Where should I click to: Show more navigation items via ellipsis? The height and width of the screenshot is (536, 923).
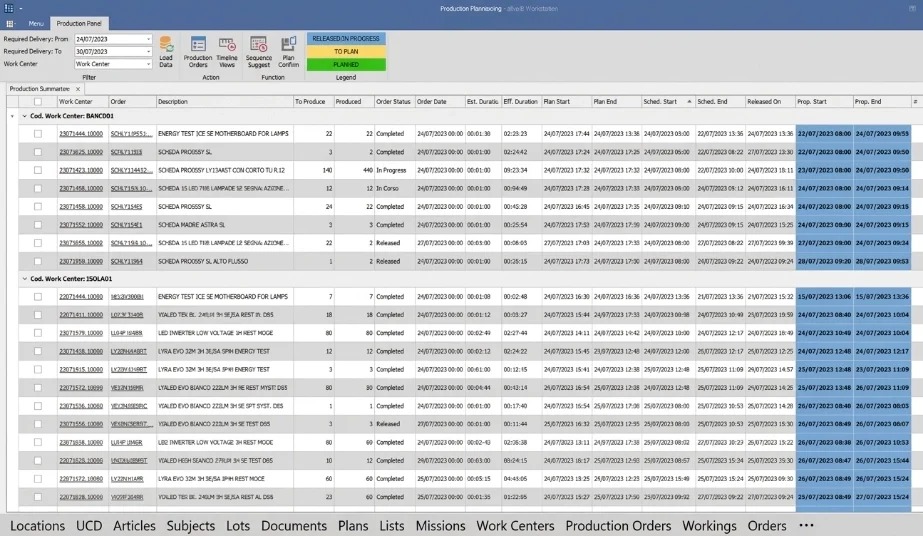coord(806,525)
